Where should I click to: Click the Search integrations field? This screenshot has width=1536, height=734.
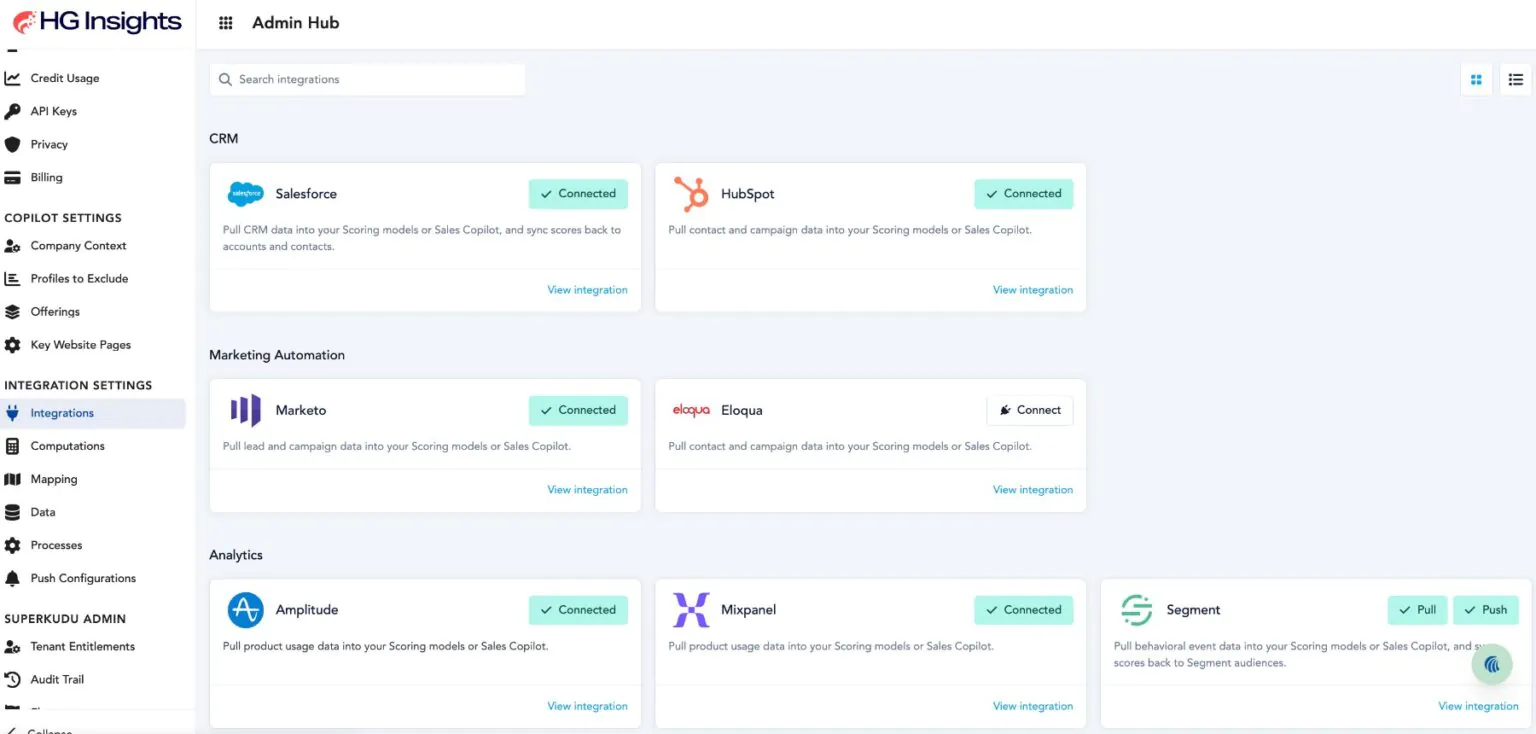coord(367,79)
